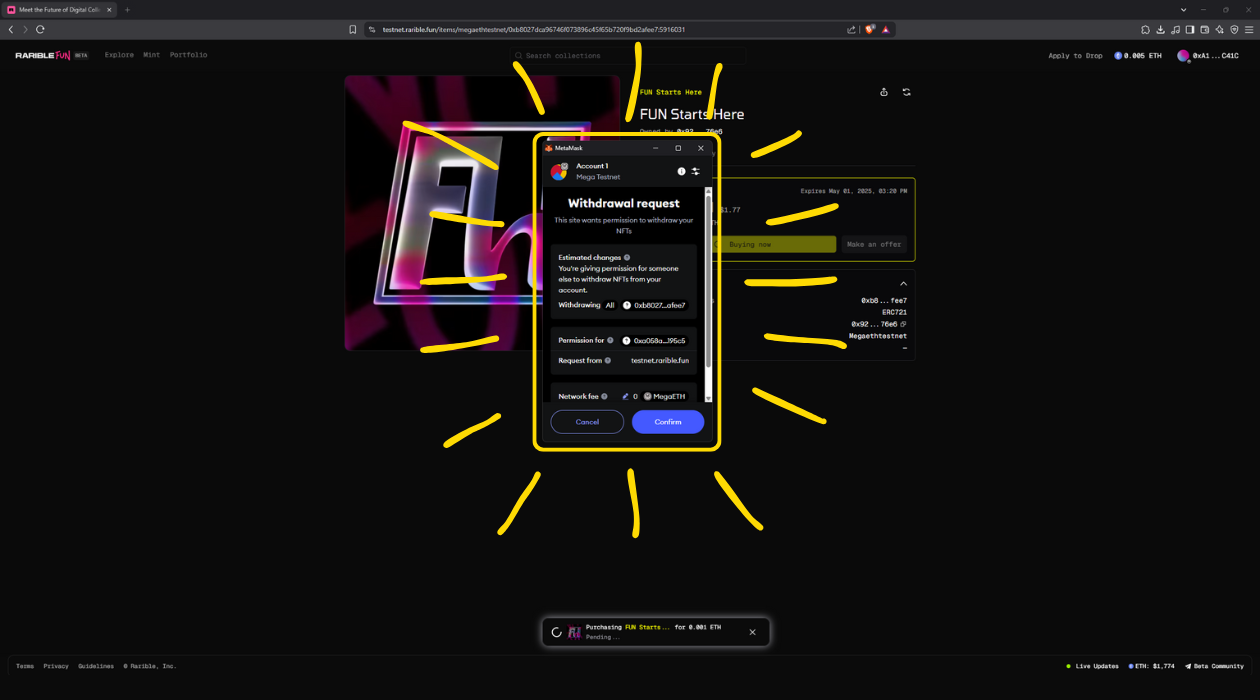This screenshot has width=1260, height=700.
Task: Open media playlist music icon
Action: (x=1175, y=29)
